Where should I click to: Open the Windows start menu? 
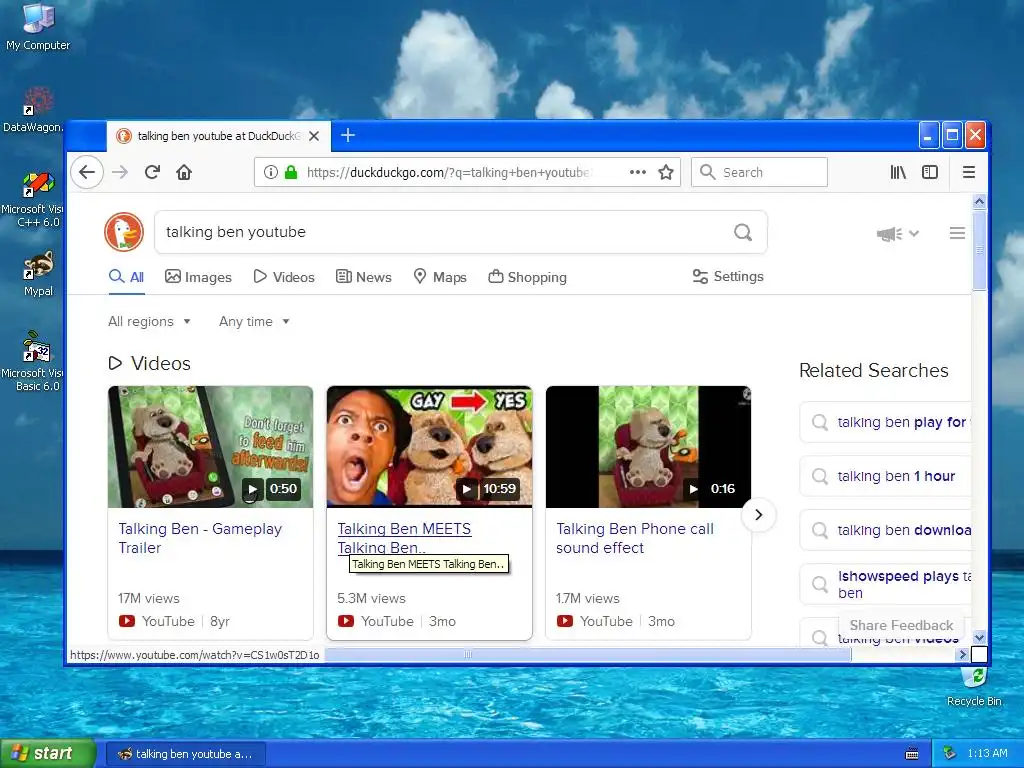[48, 754]
